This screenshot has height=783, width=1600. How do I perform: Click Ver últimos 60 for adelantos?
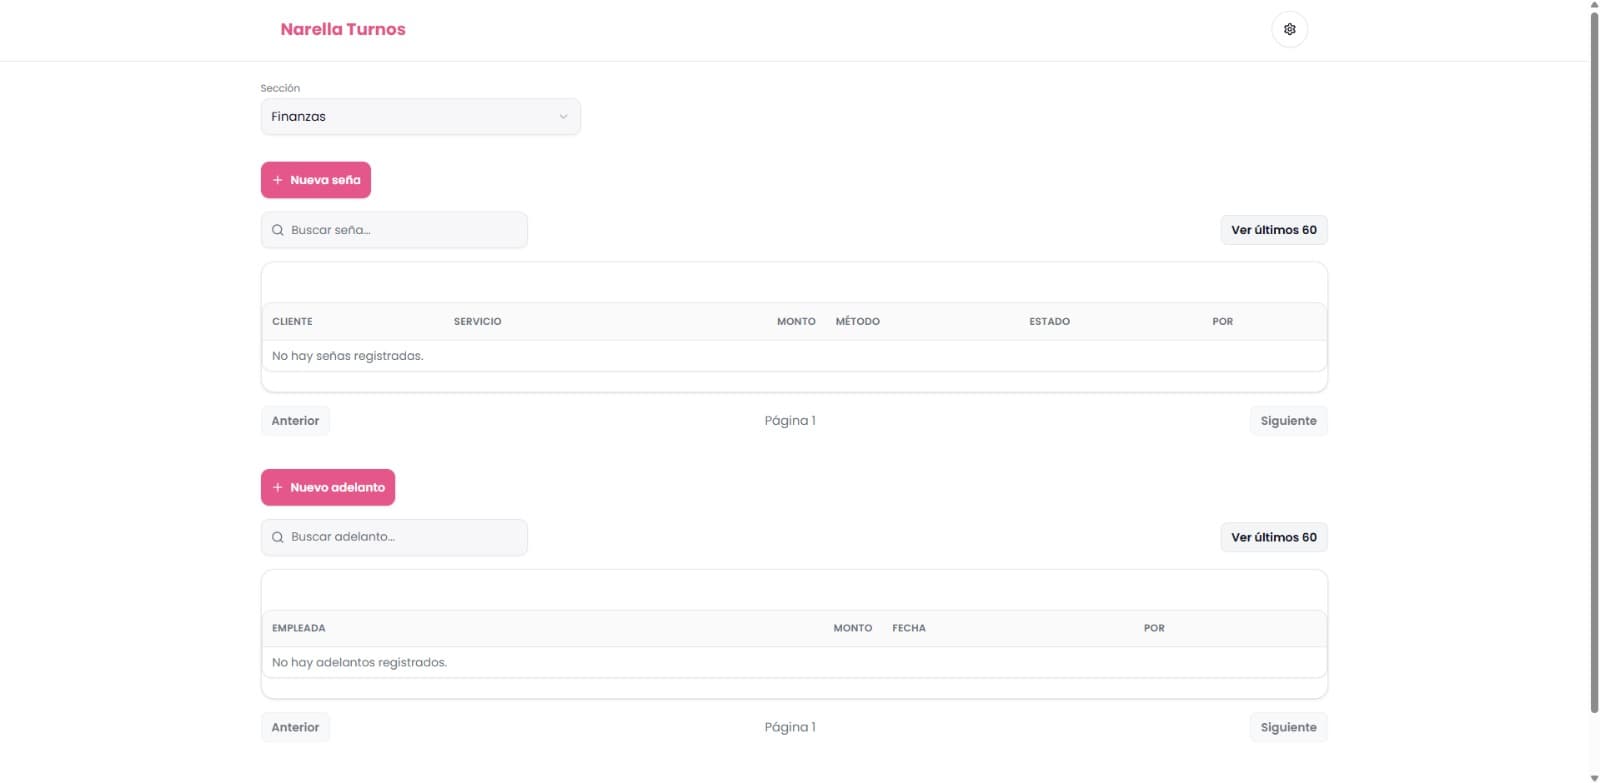(x=1273, y=537)
